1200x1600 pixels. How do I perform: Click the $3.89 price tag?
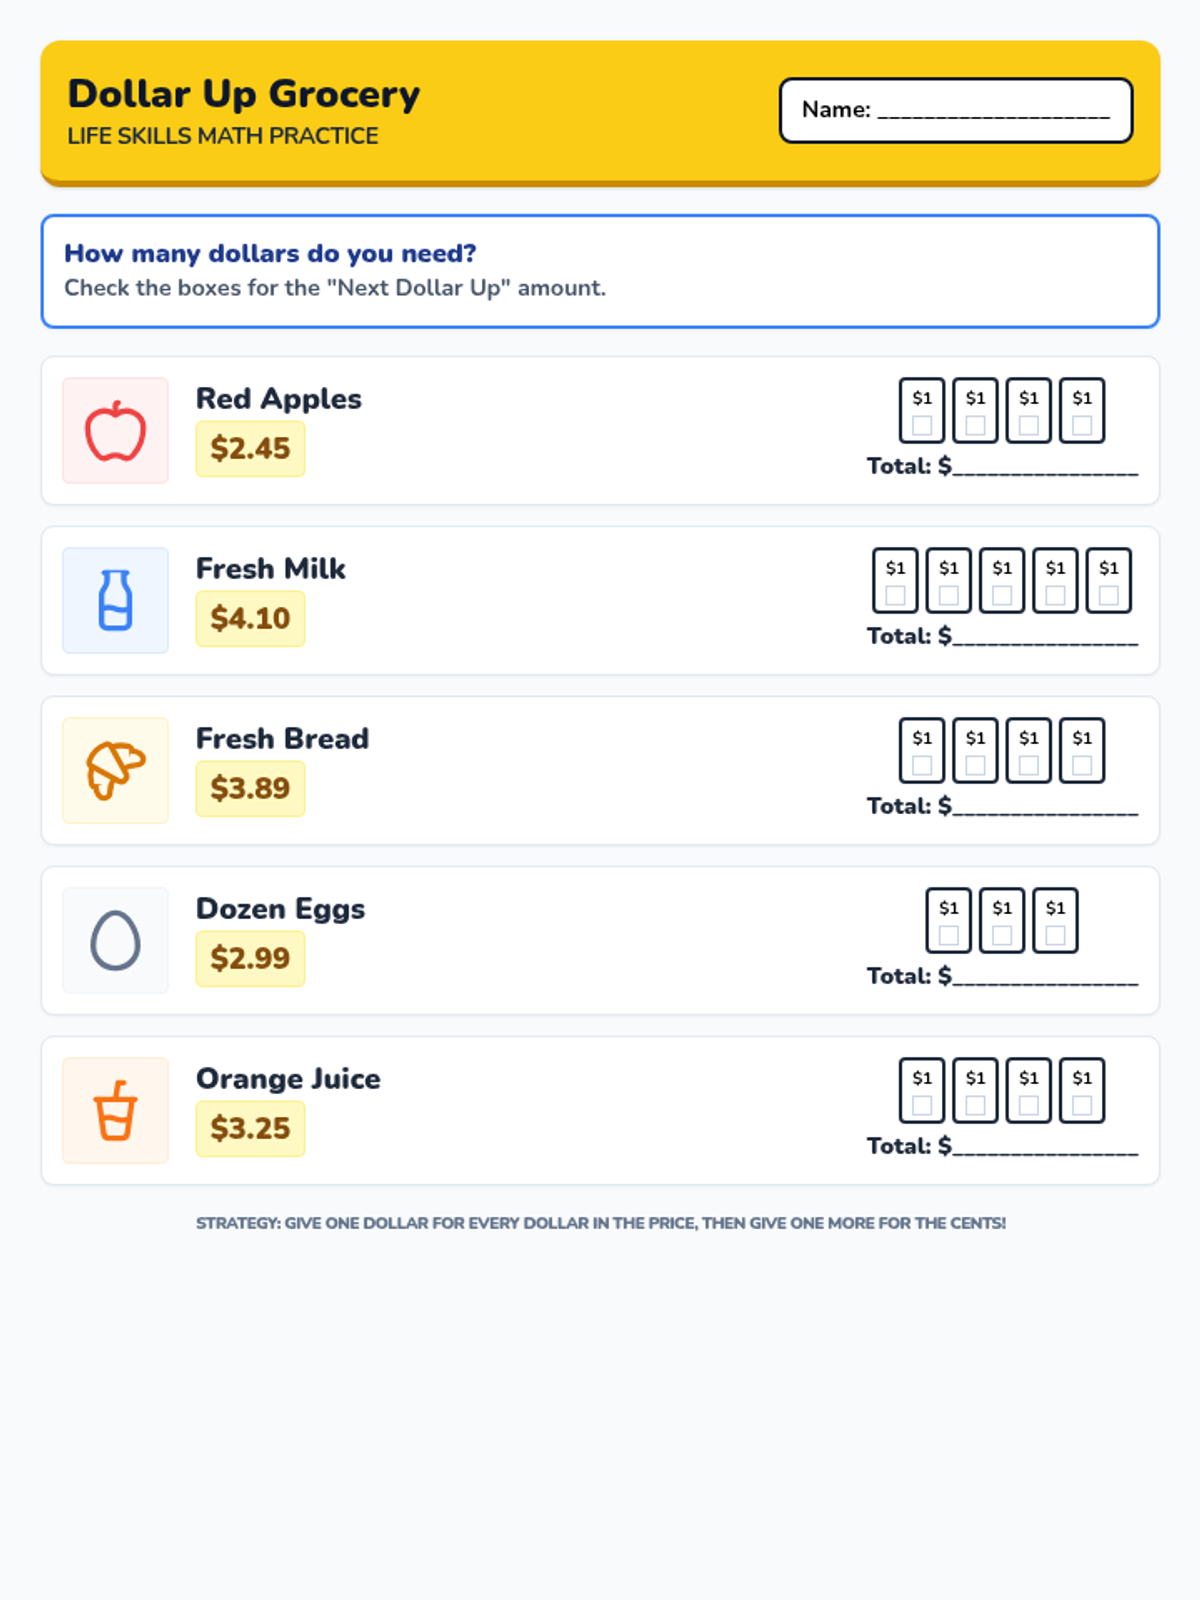click(x=250, y=788)
